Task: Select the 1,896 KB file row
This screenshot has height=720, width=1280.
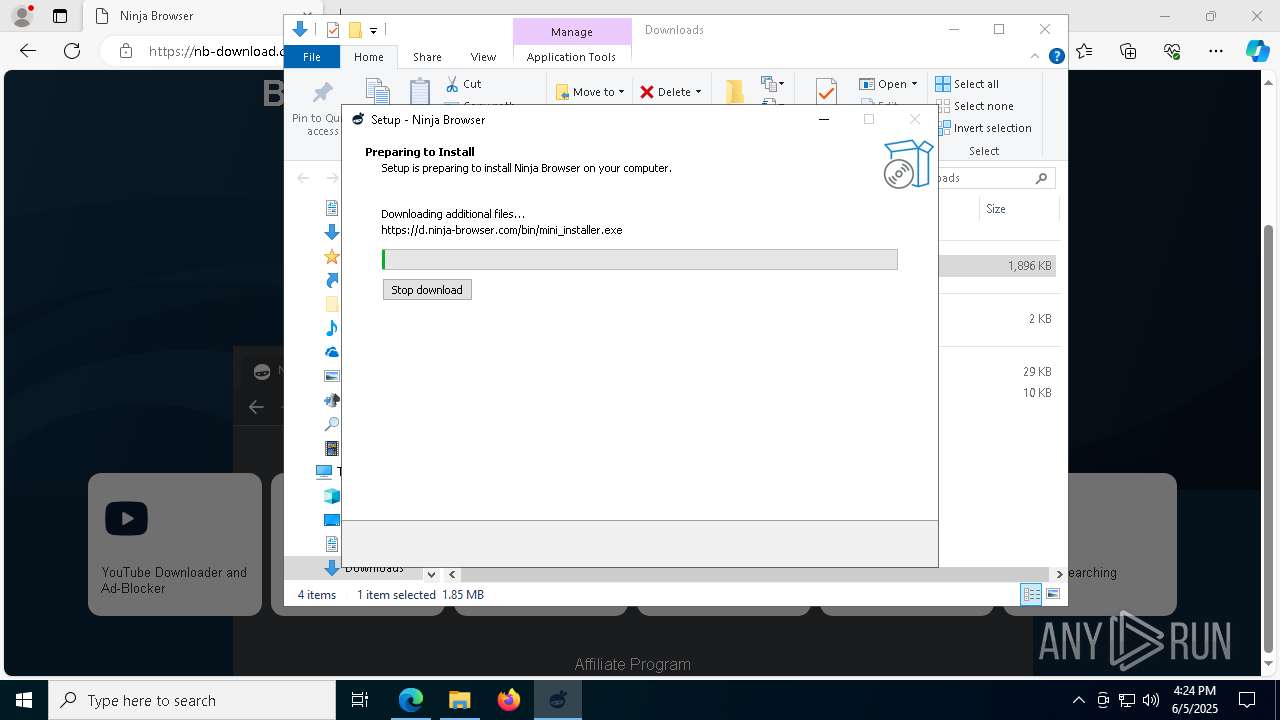Action: [x=997, y=266]
